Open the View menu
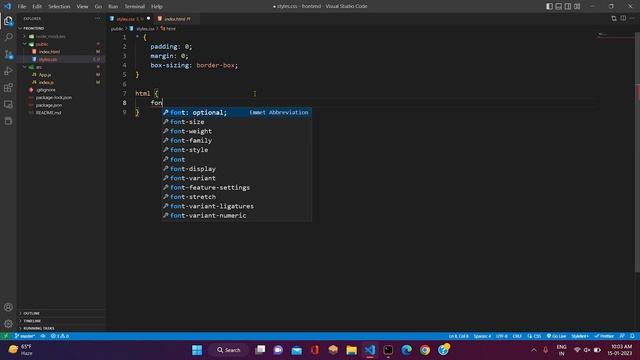The image size is (640, 360). (82, 6)
